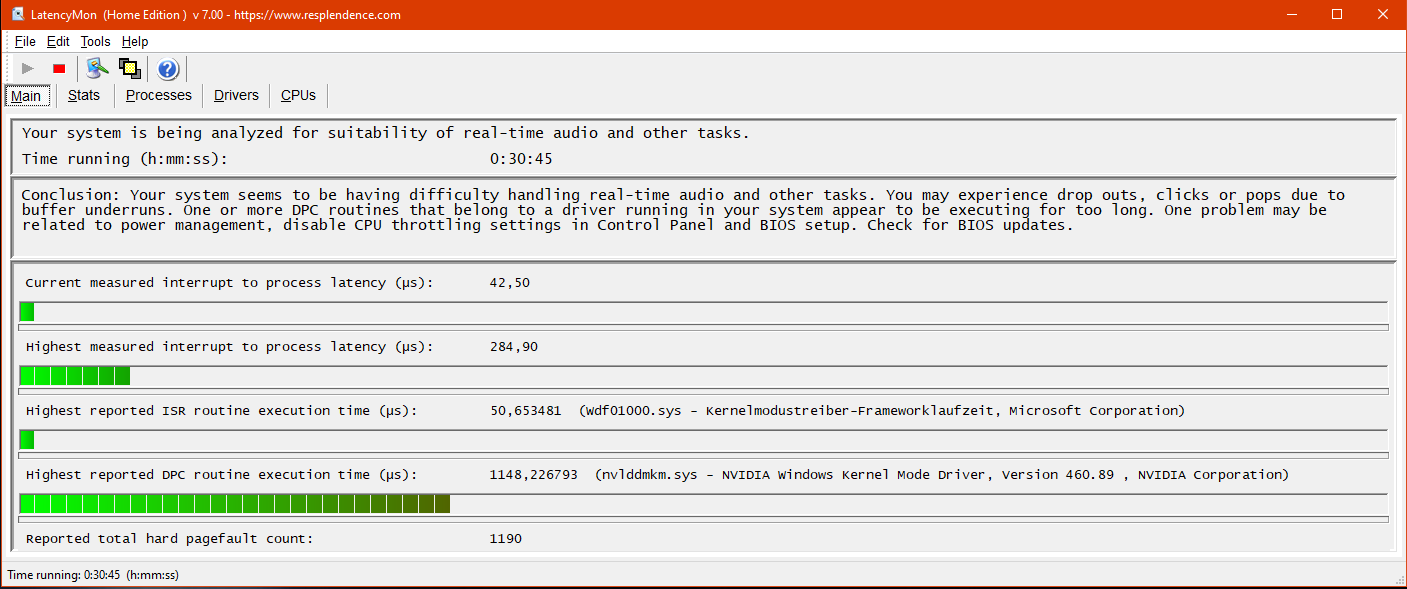
Task: Open the Edit menu
Action: [x=58, y=41]
